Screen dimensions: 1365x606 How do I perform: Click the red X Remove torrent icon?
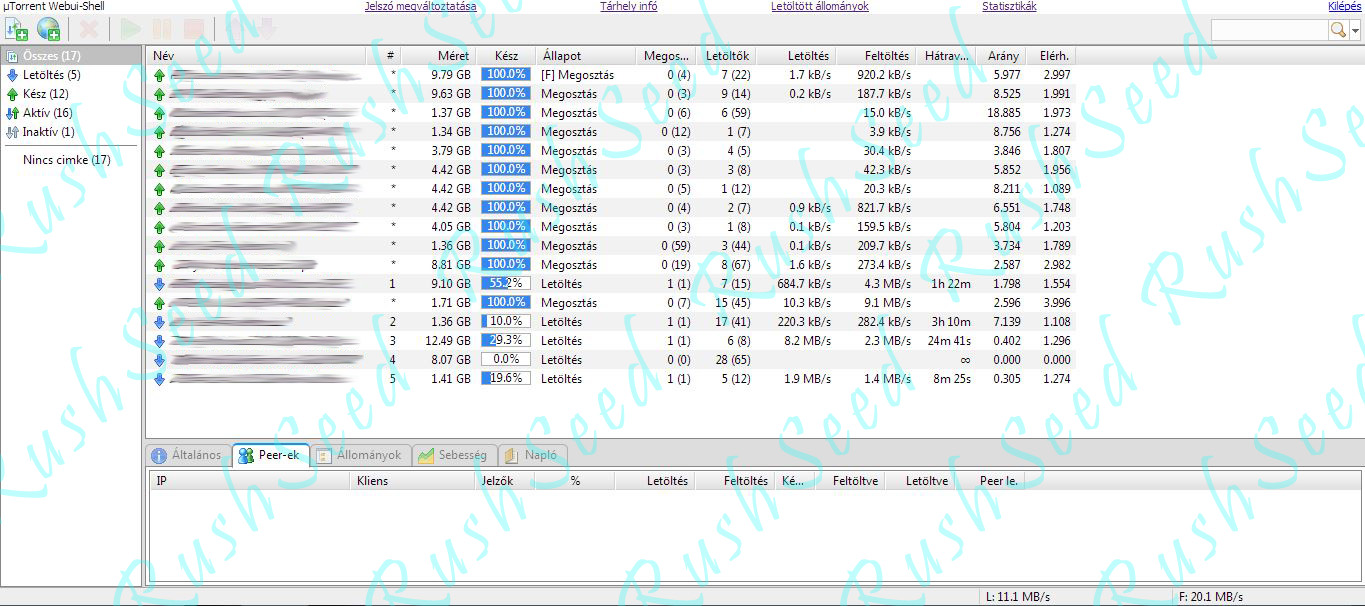pos(89,30)
